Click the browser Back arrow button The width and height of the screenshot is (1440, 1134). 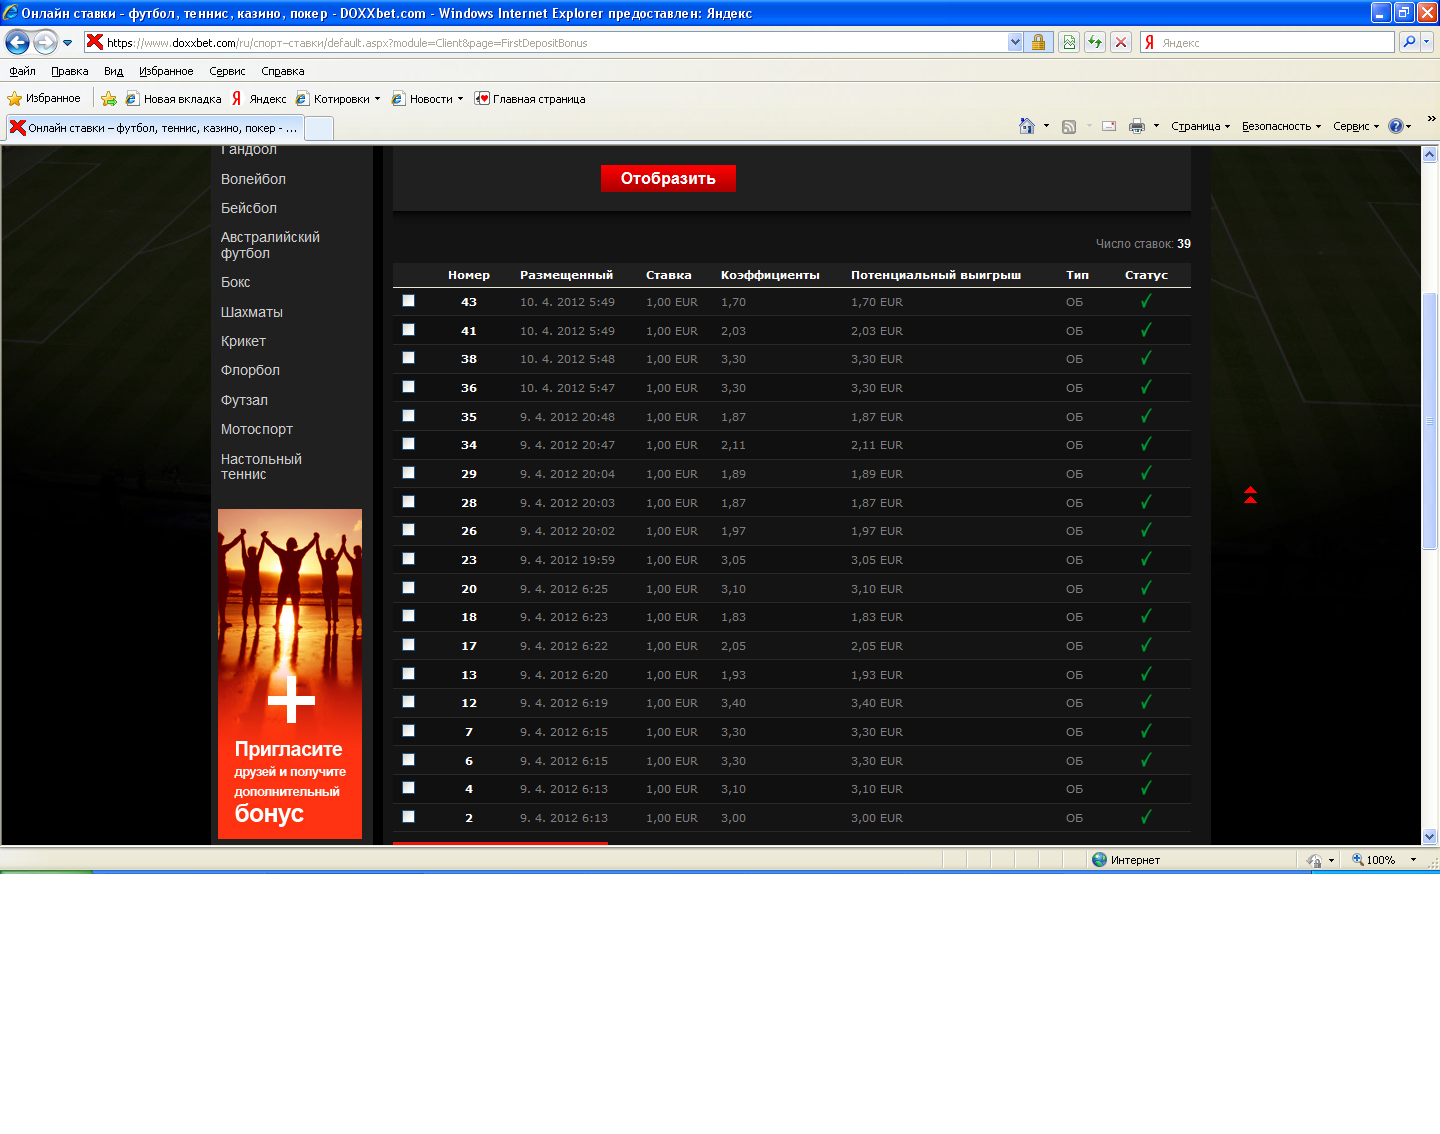pos(17,42)
